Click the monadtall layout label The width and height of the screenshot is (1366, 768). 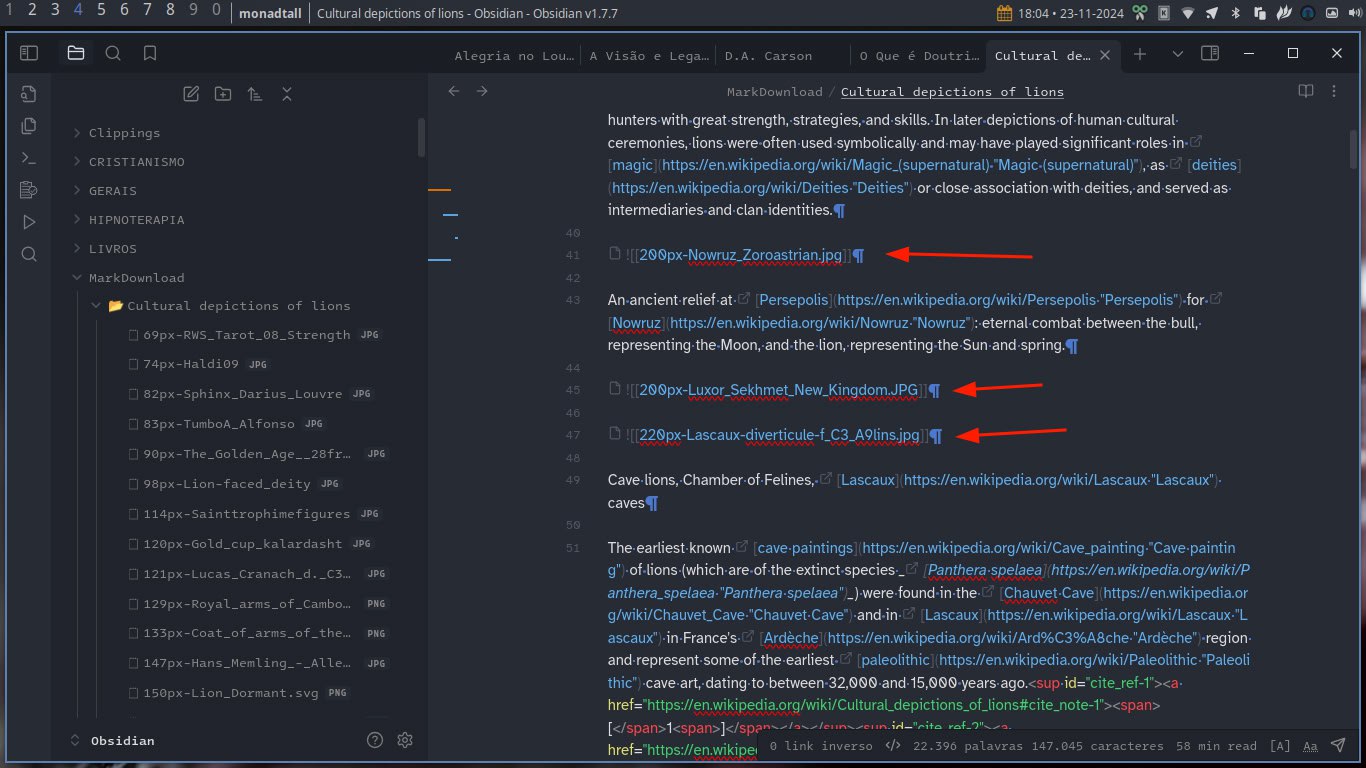click(x=271, y=12)
